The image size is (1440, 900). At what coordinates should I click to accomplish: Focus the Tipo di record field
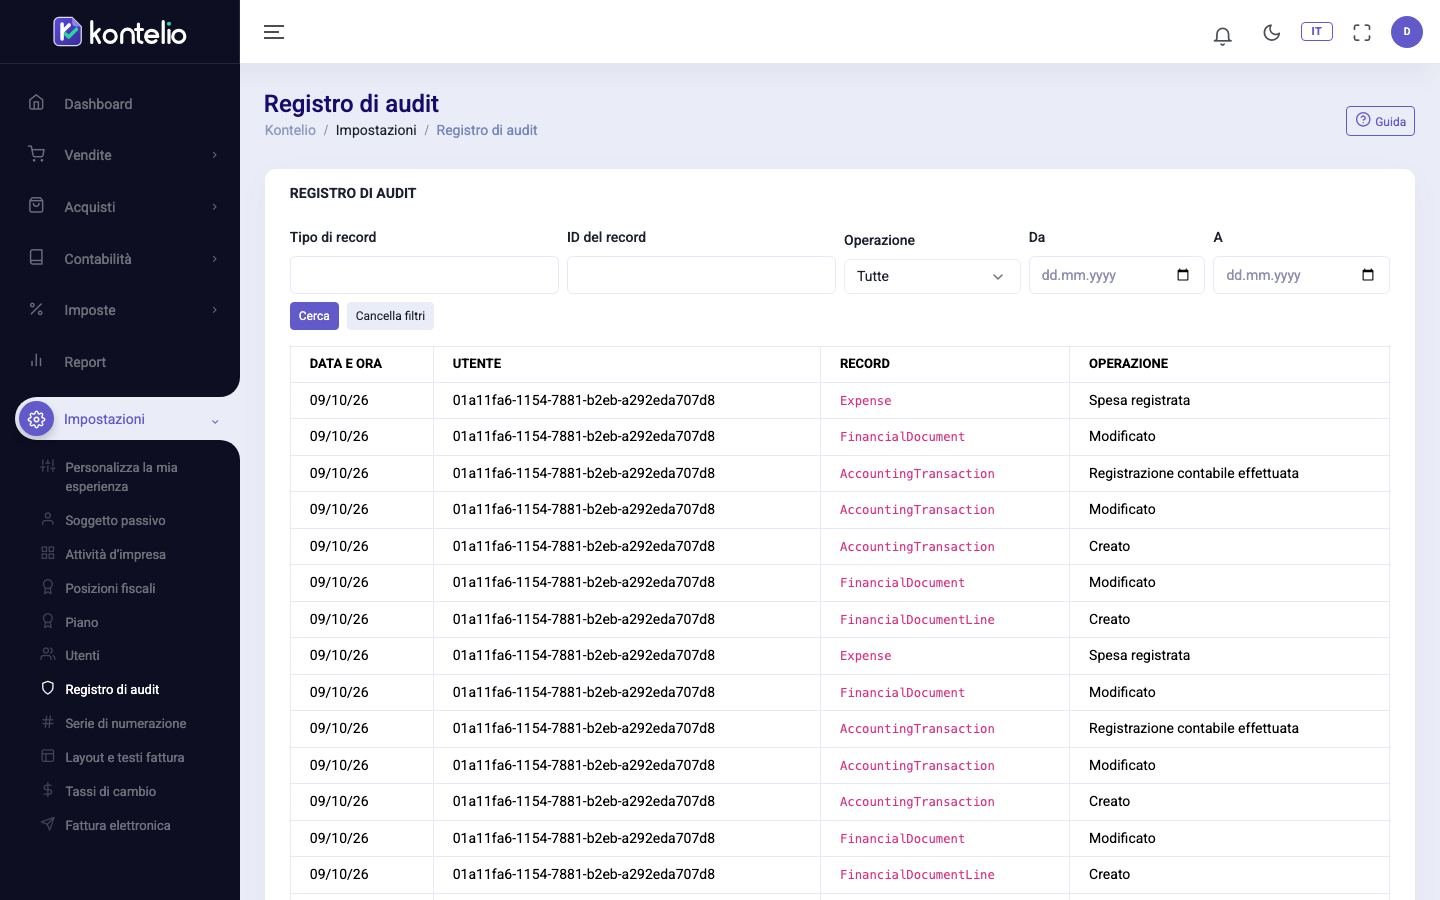coord(424,275)
